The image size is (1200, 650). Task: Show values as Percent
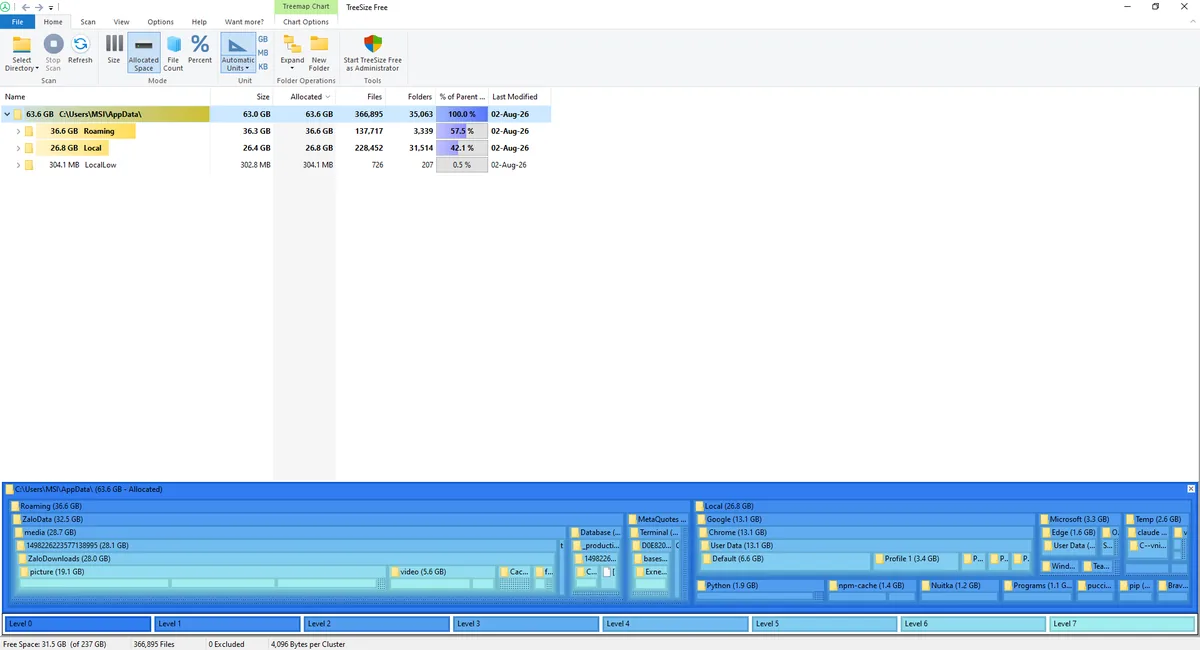[200, 49]
